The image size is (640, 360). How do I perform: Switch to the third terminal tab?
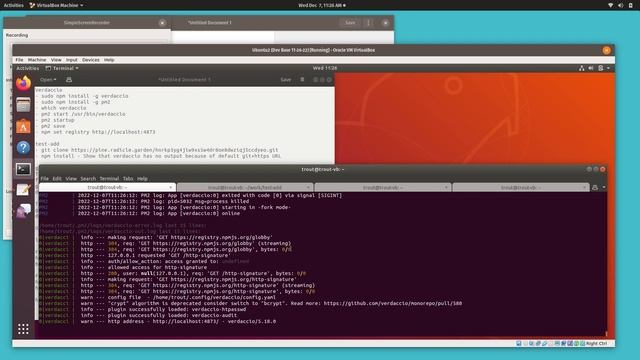pos(383,187)
